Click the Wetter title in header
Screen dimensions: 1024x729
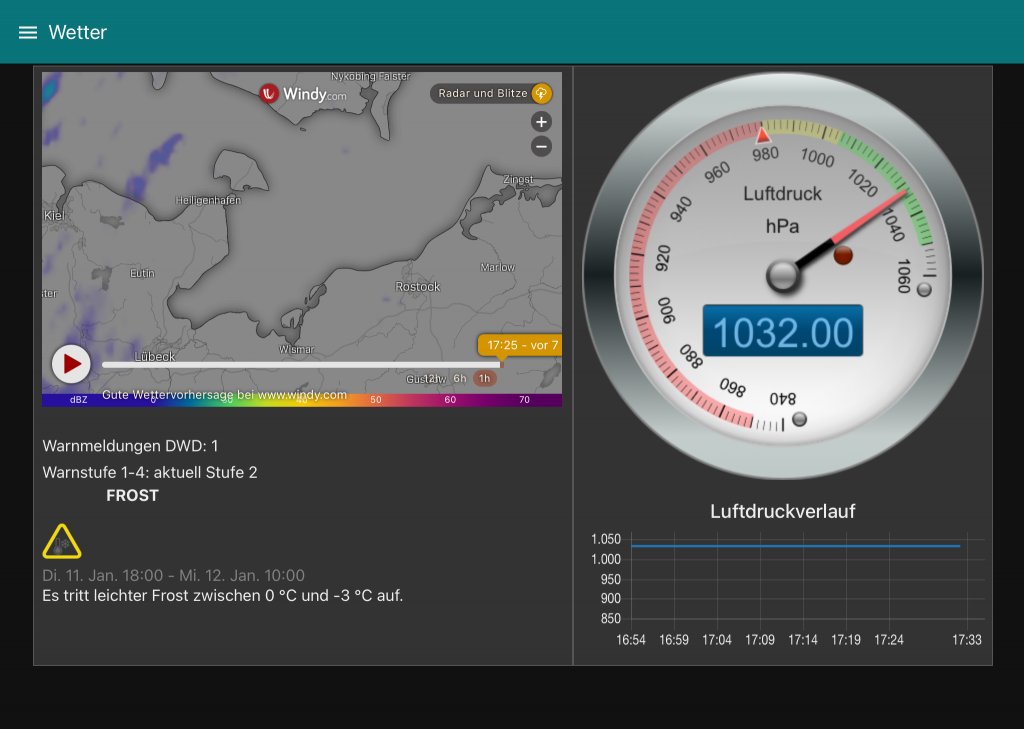point(78,32)
